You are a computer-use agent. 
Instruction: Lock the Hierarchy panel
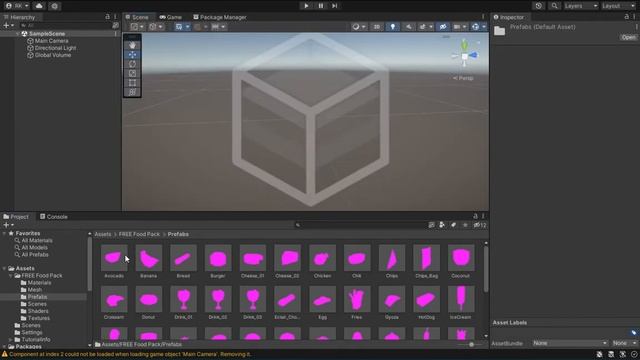pyautogui.click(x=107, y=17)
